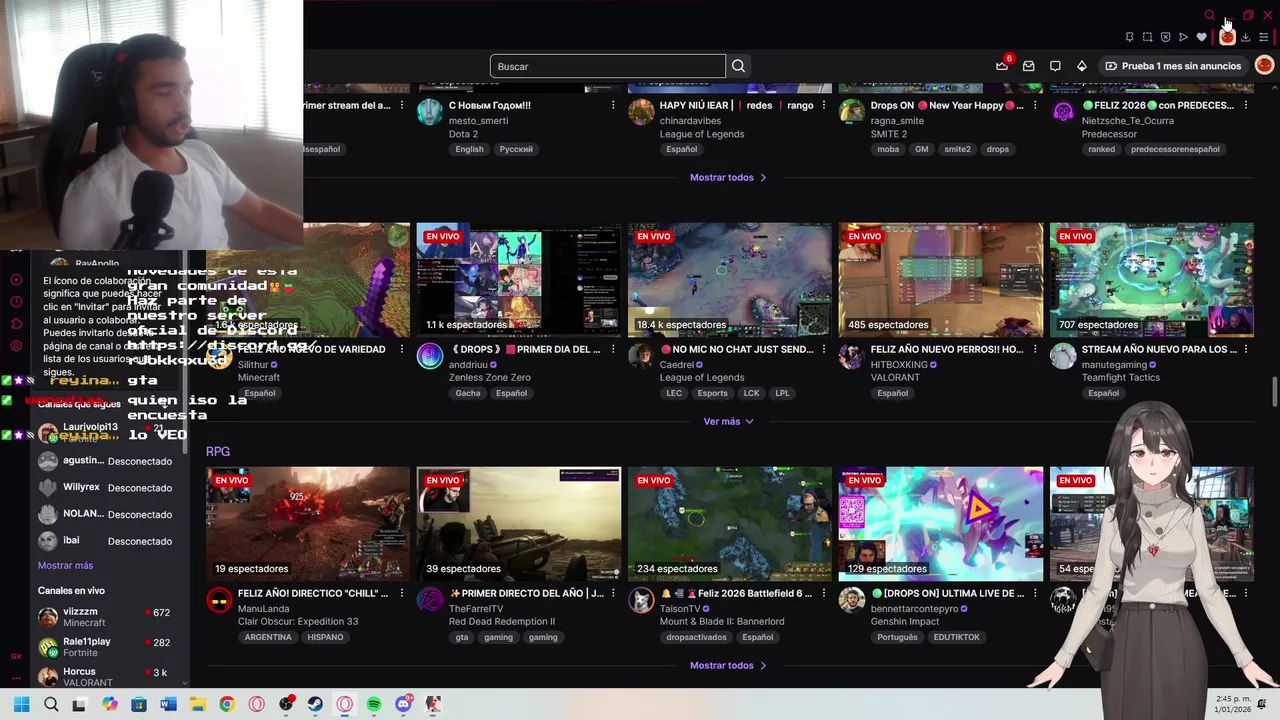This screenshot has width=1280, height=720.
Task: Click the search magnifier button beside Buscar
Action: coord(738,66)
